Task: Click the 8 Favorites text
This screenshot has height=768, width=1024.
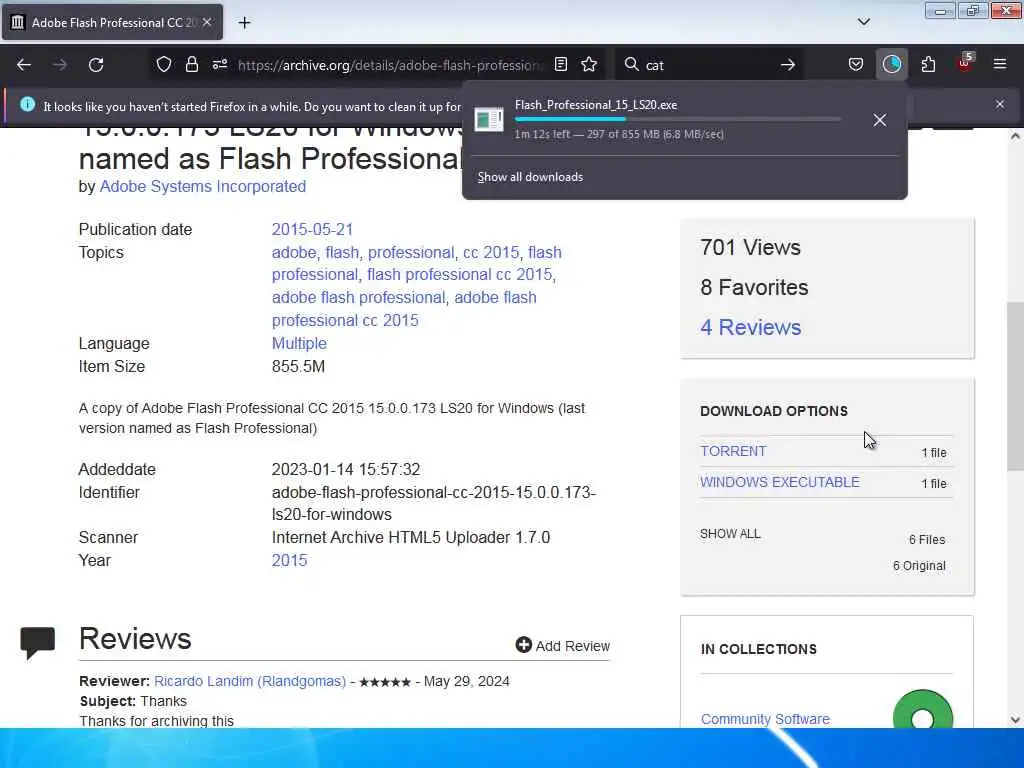Action: [x=754, y=287]
